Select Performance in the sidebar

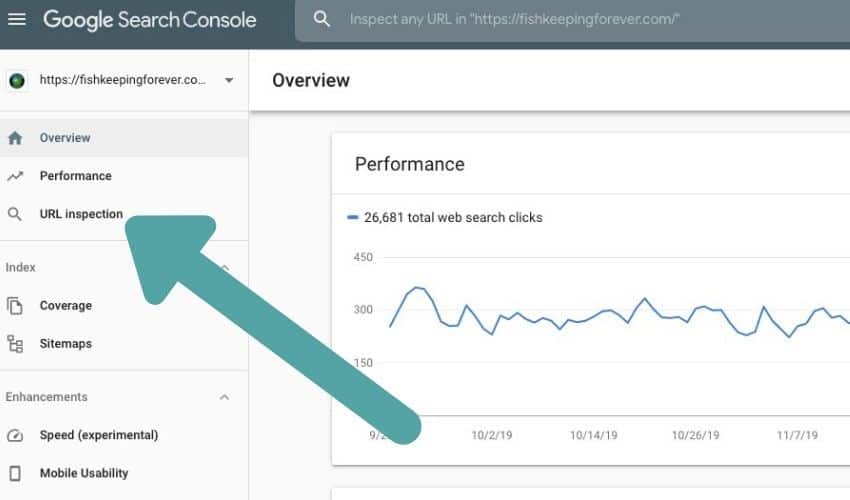(124, 176)
